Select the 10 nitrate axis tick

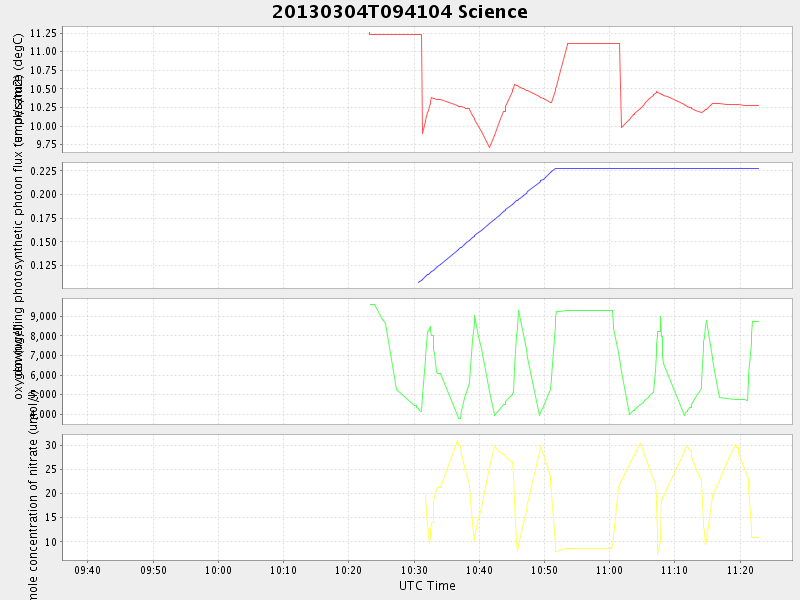tap(51, 542)
